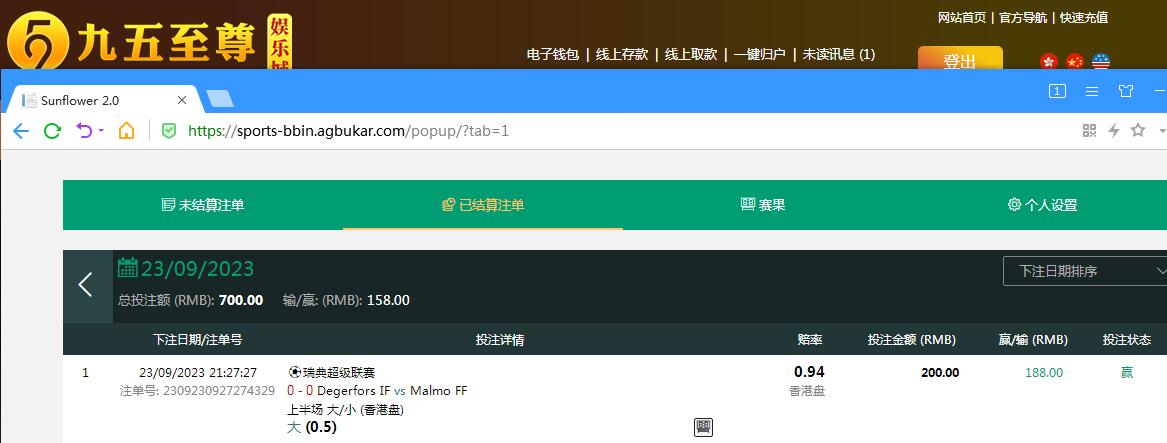Image resolution: width=1167 pixels, height=443 pixels.
Task: Open the browser home page icon
Action: click(127, 131)
